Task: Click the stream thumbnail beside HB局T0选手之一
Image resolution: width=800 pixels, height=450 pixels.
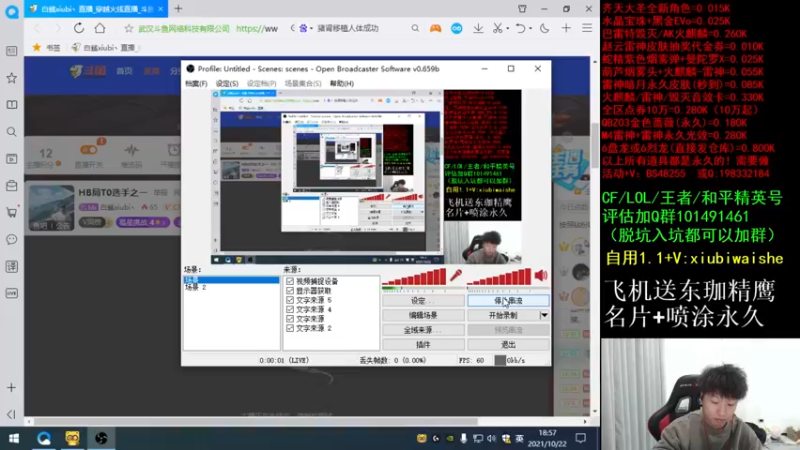Action: coord(51,208)
